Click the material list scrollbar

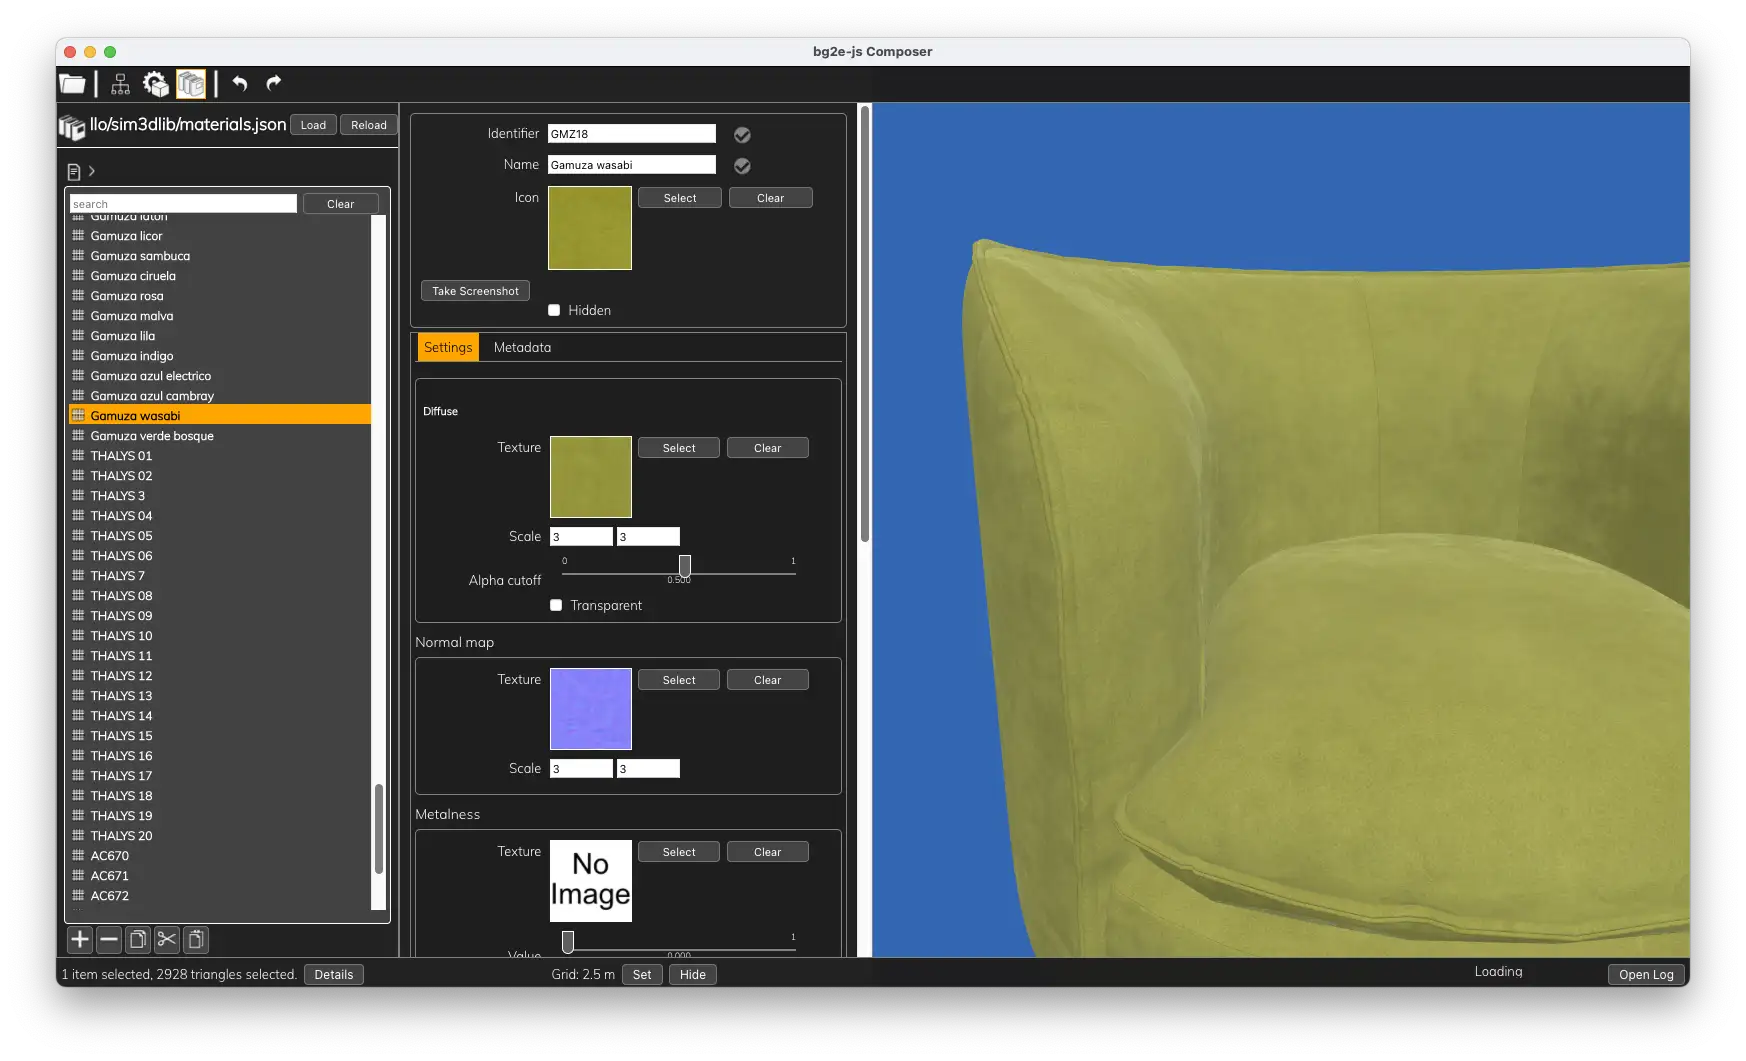coord(379,829)
